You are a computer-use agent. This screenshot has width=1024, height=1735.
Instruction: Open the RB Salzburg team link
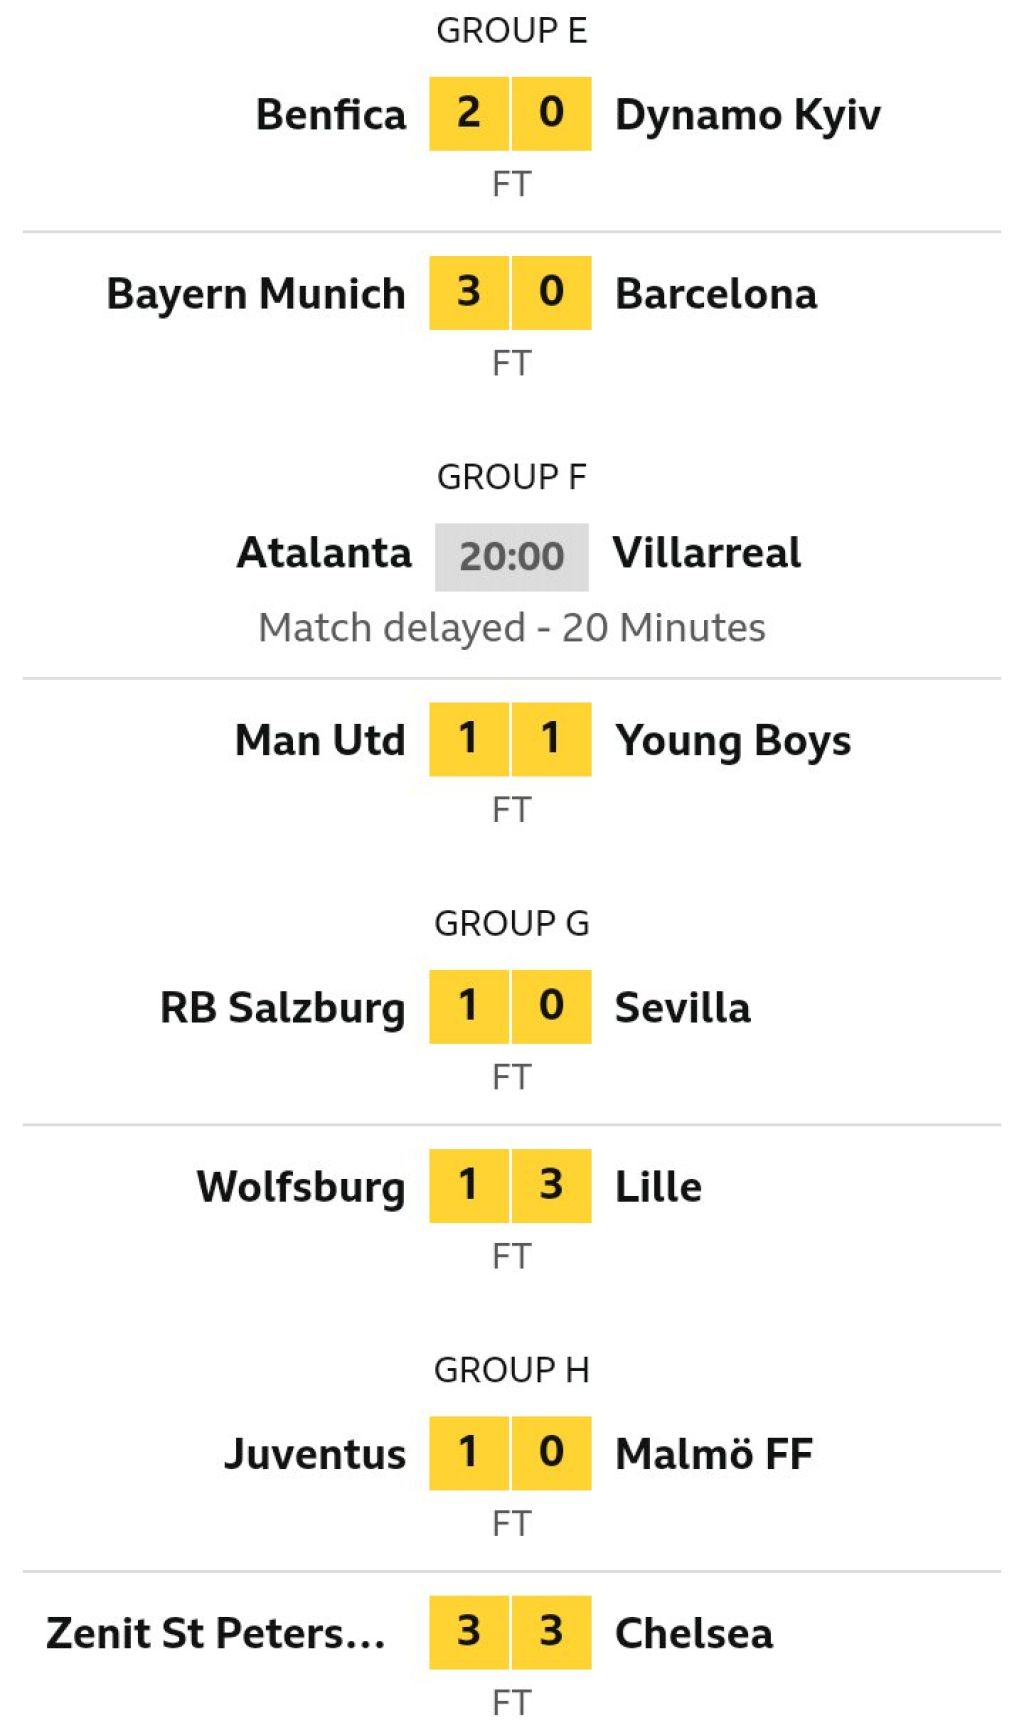pos(283,1008)
